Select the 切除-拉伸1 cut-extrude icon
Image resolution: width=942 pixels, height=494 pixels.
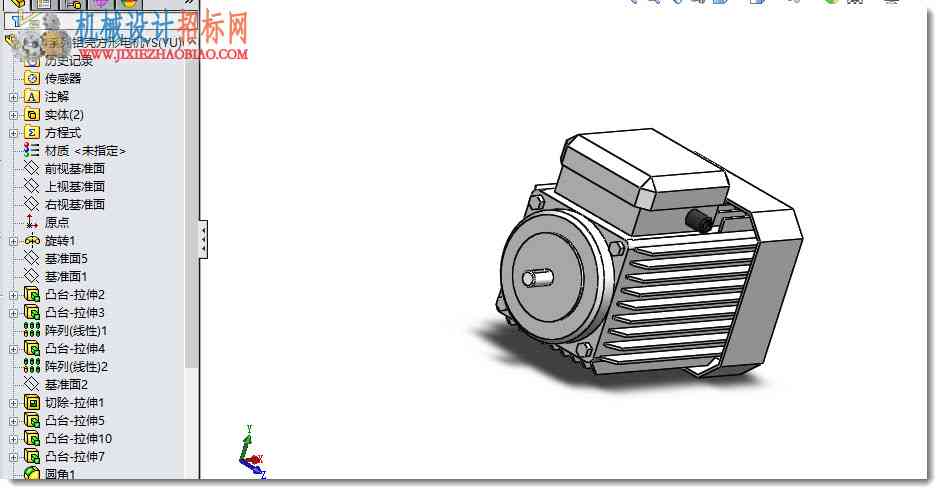(x=32, y=402)
